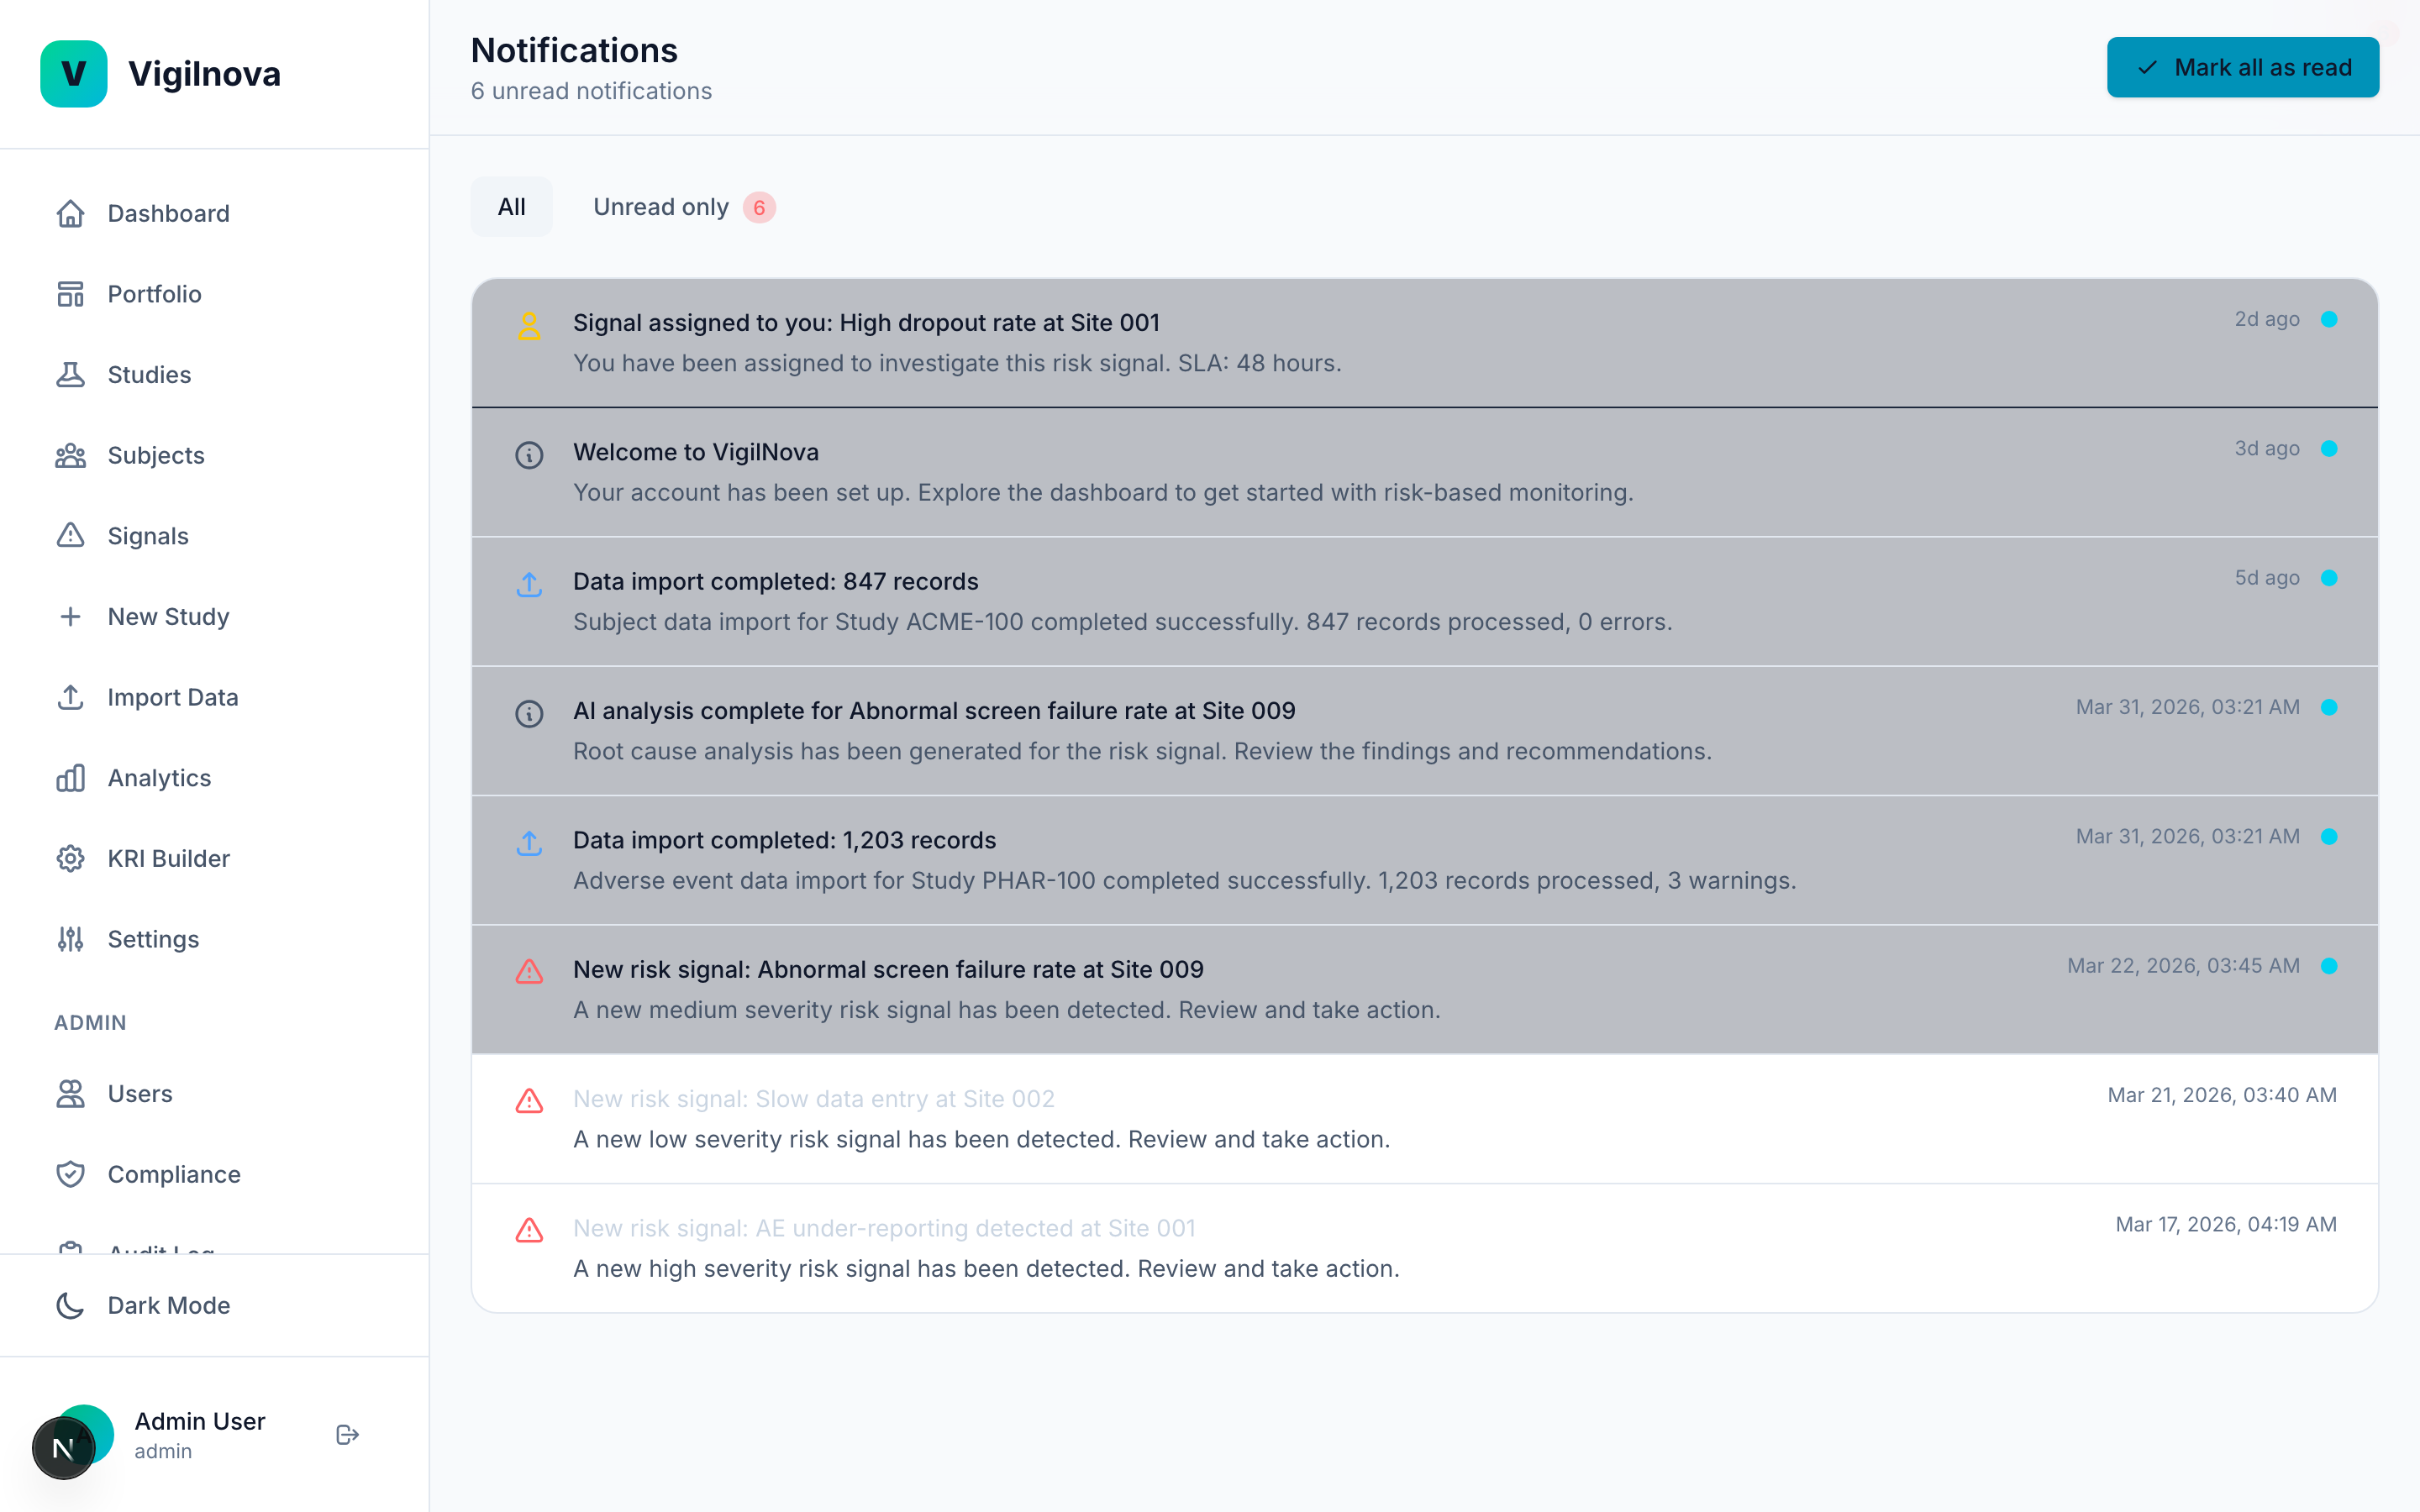The image size is (2420, 1512).
Task: Click the unread count badge next to Unread only
Action: (760, 208)
